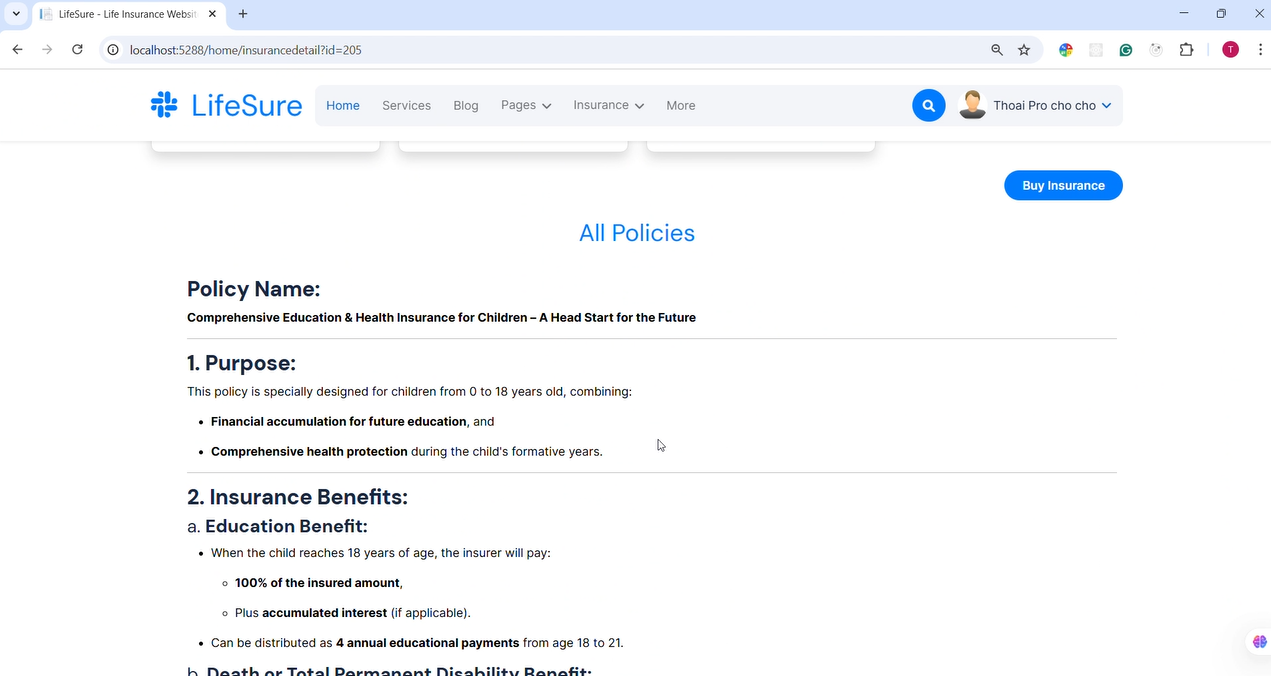Open the Services nav item

(406, 105)
